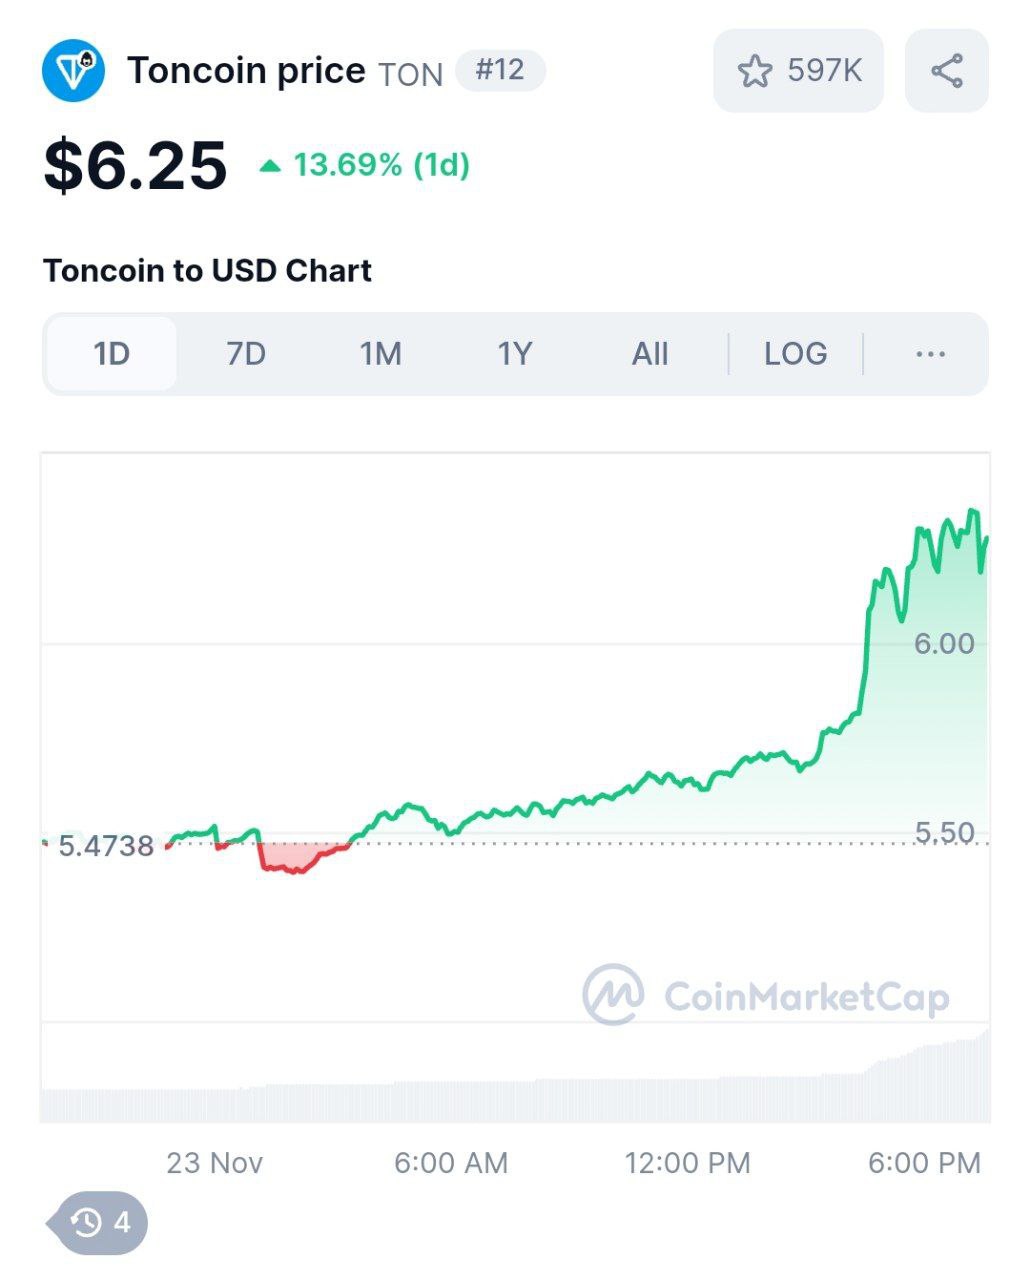Screen dimensions: 1030x1280
Task: Toggle LOG scale on chart
Action: pos(795,354)
